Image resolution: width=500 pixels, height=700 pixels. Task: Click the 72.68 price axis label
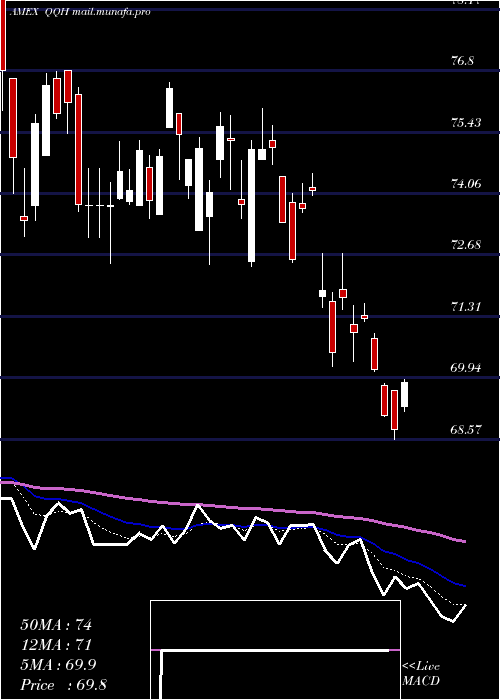tap(466, 245)
